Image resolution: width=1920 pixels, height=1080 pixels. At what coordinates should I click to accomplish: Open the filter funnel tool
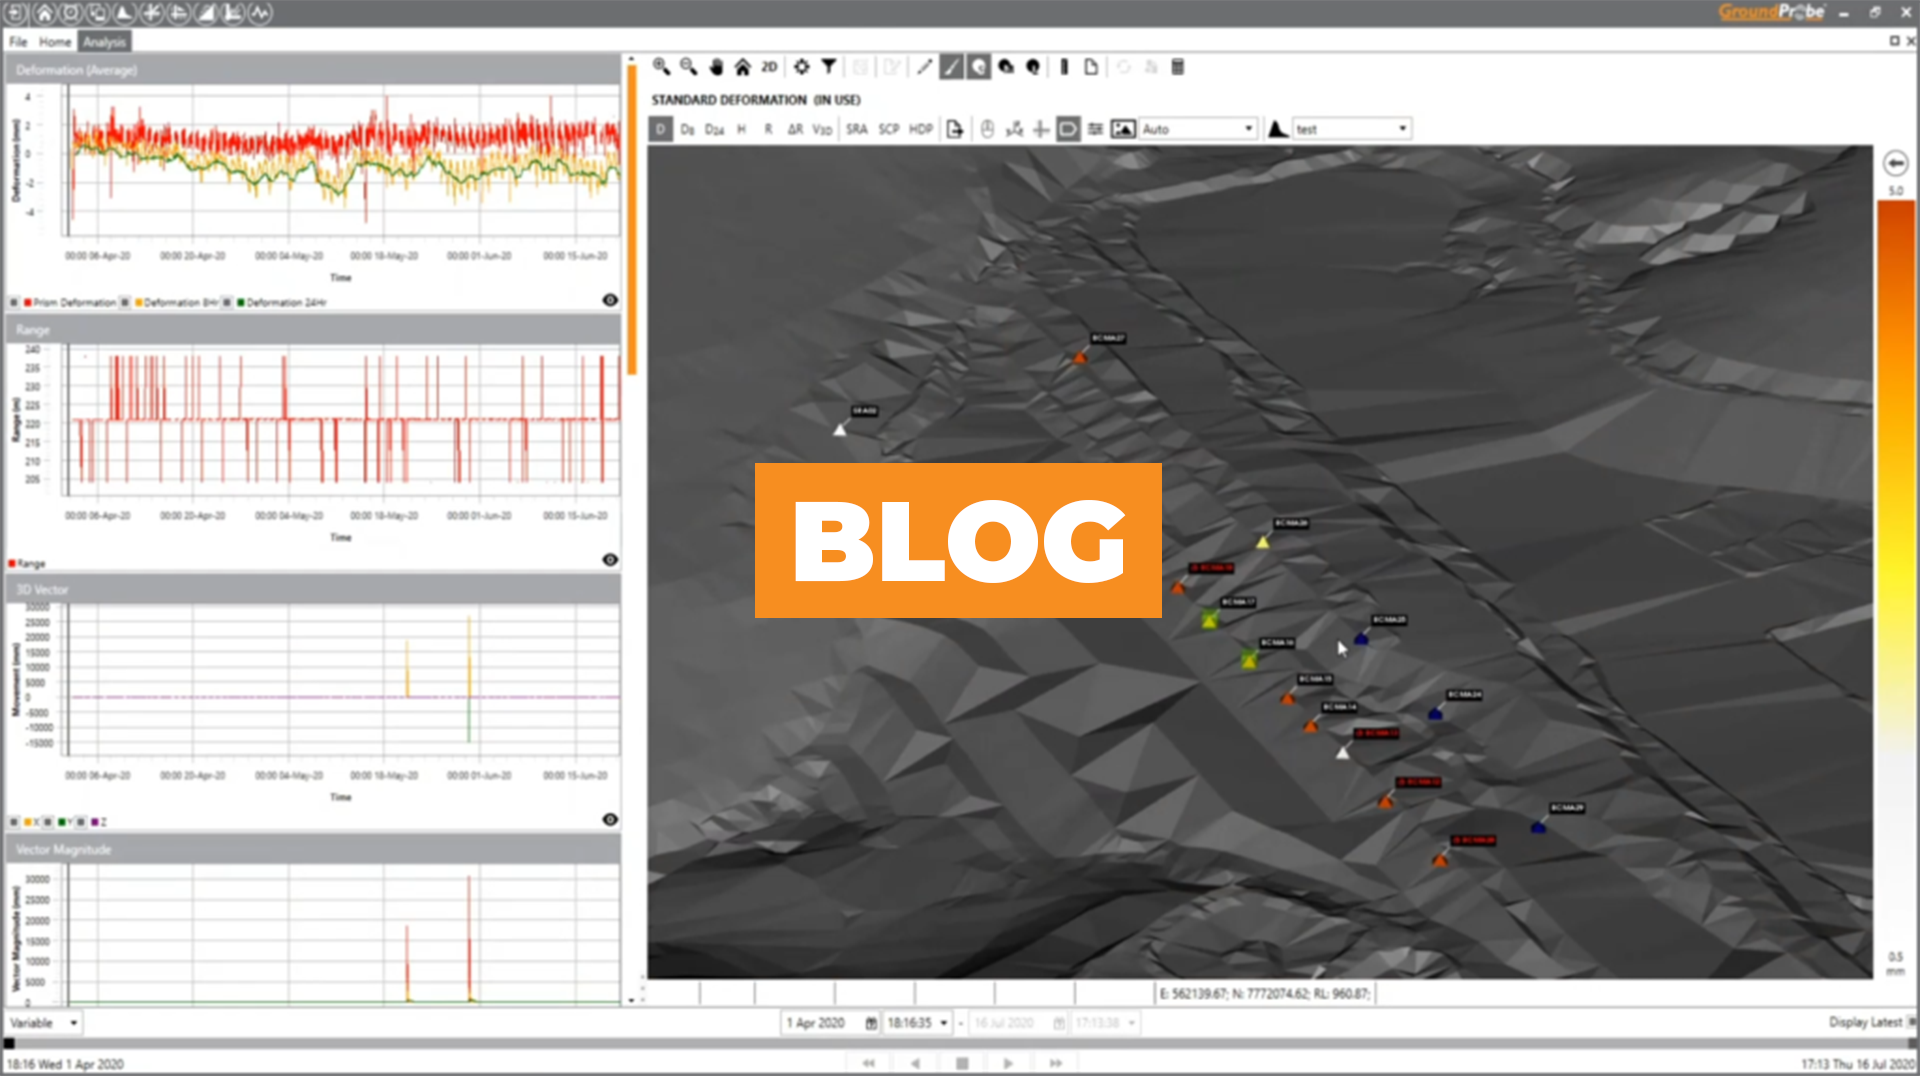(829, 67)
